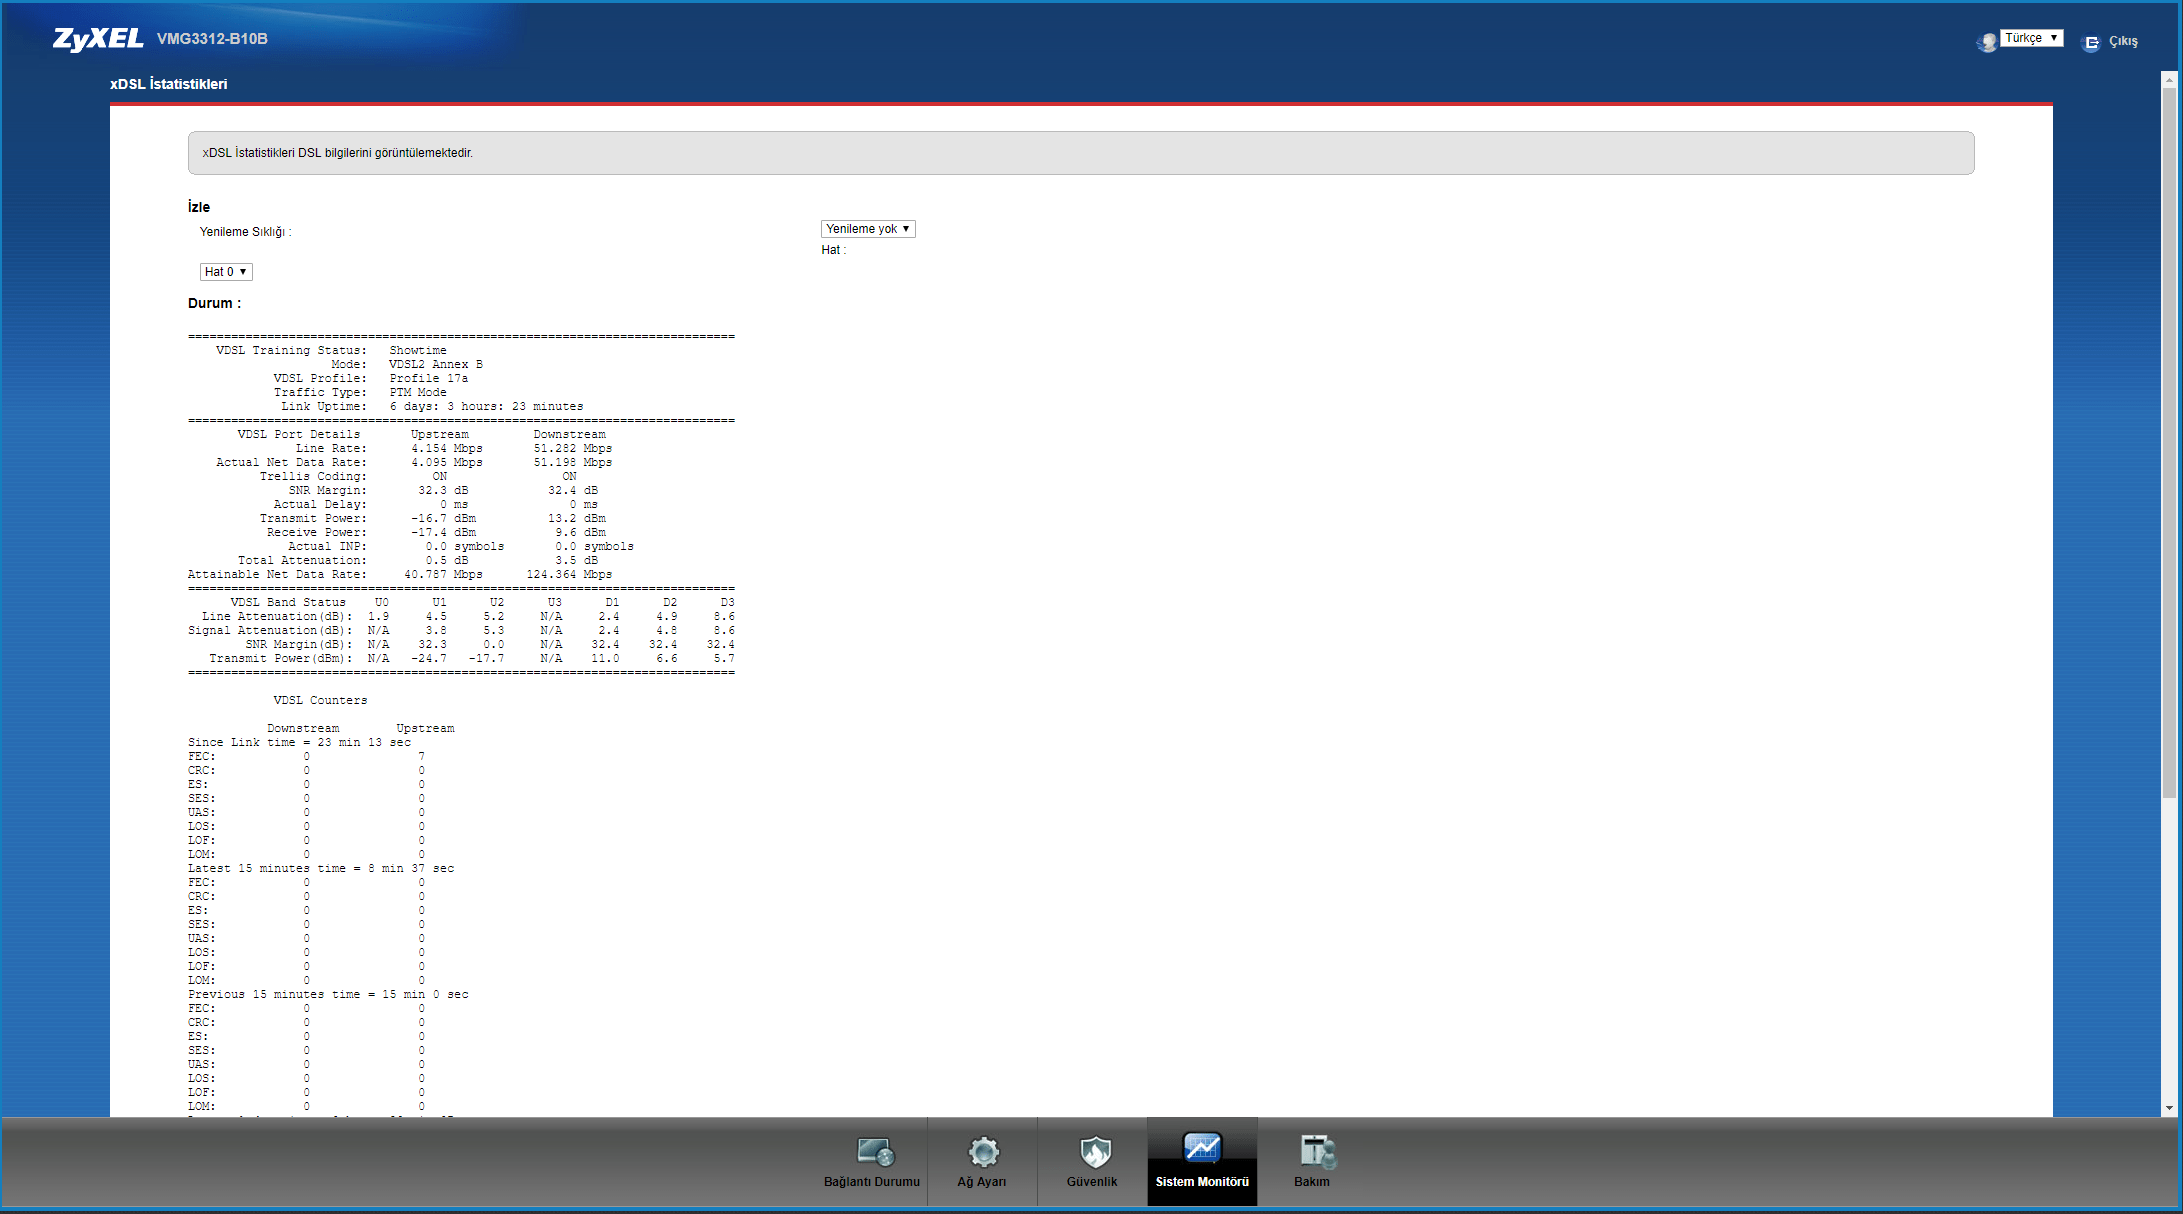Click the page scrollbar down arrow
The width and height of the screenshot is (2183, 1214).
click(x=2168, y=1108)
